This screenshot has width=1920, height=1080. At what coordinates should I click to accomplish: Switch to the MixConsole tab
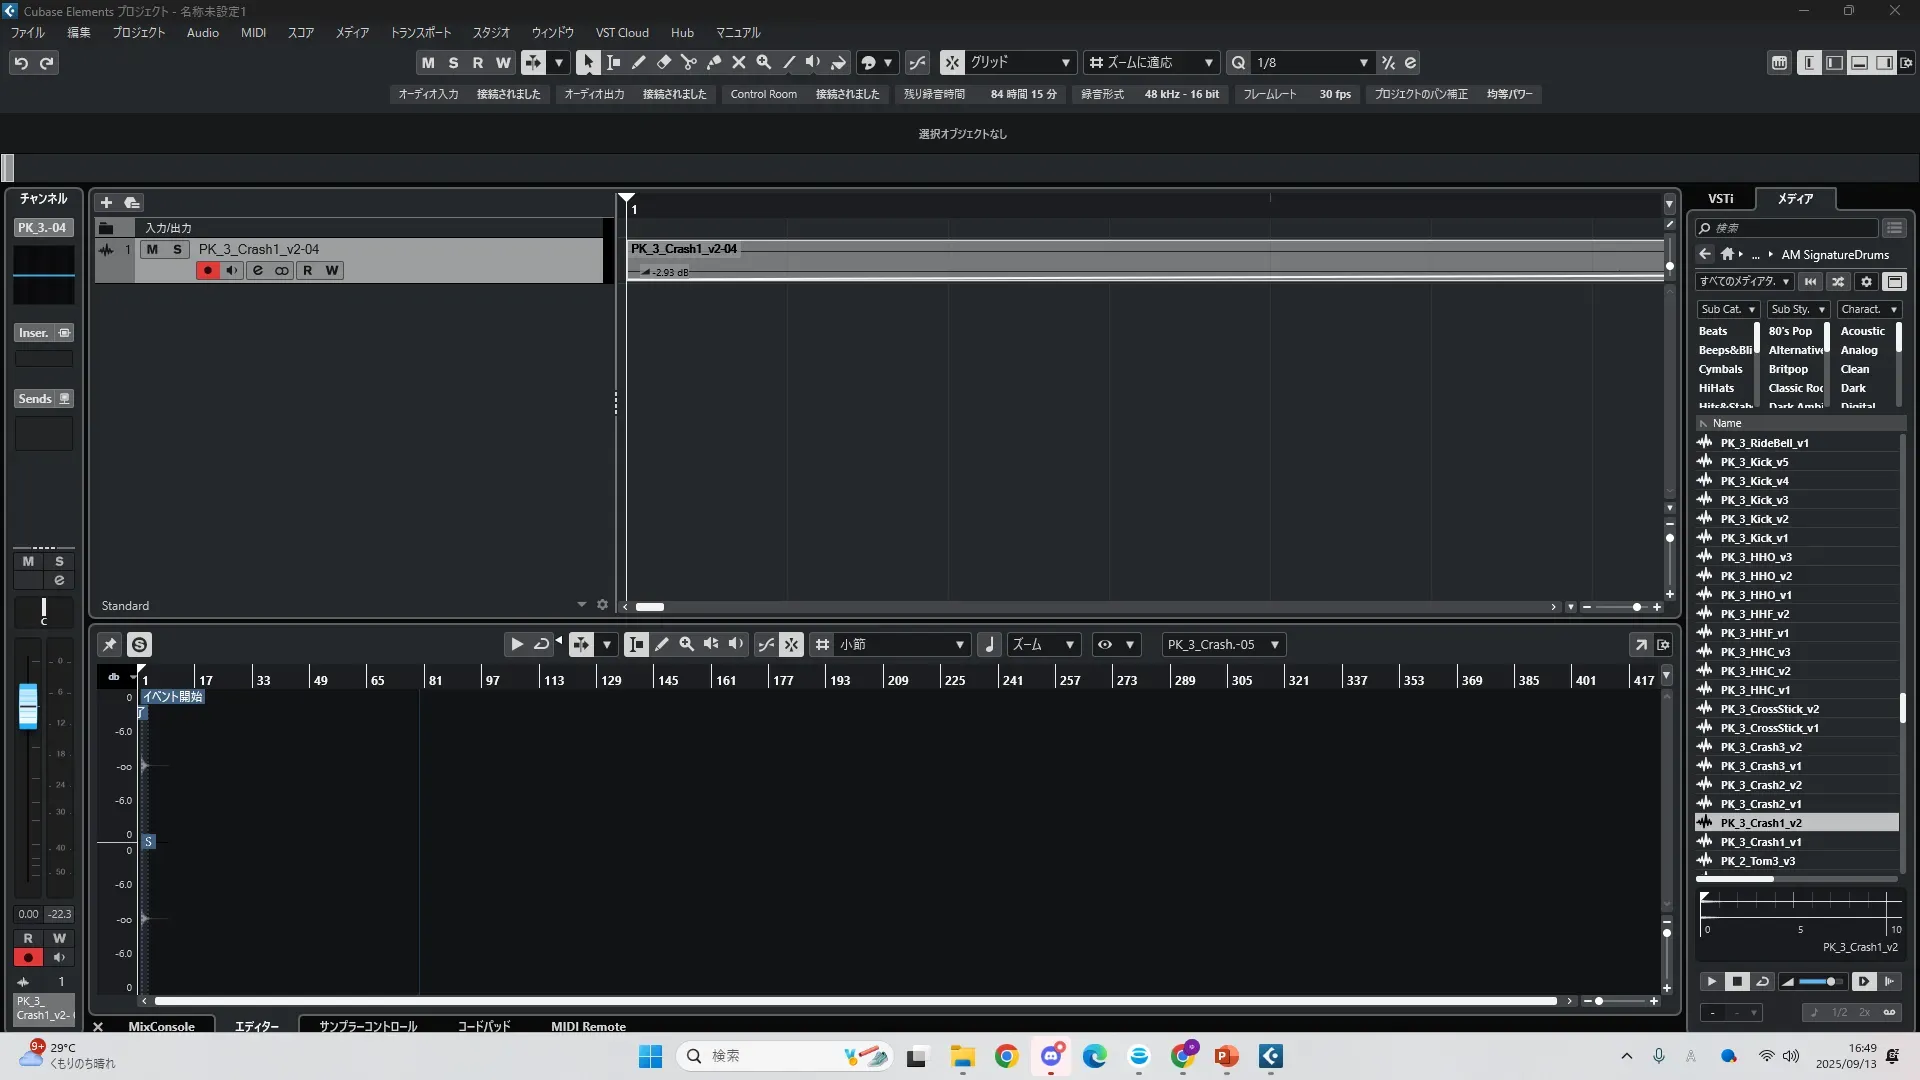(161, 1026)
